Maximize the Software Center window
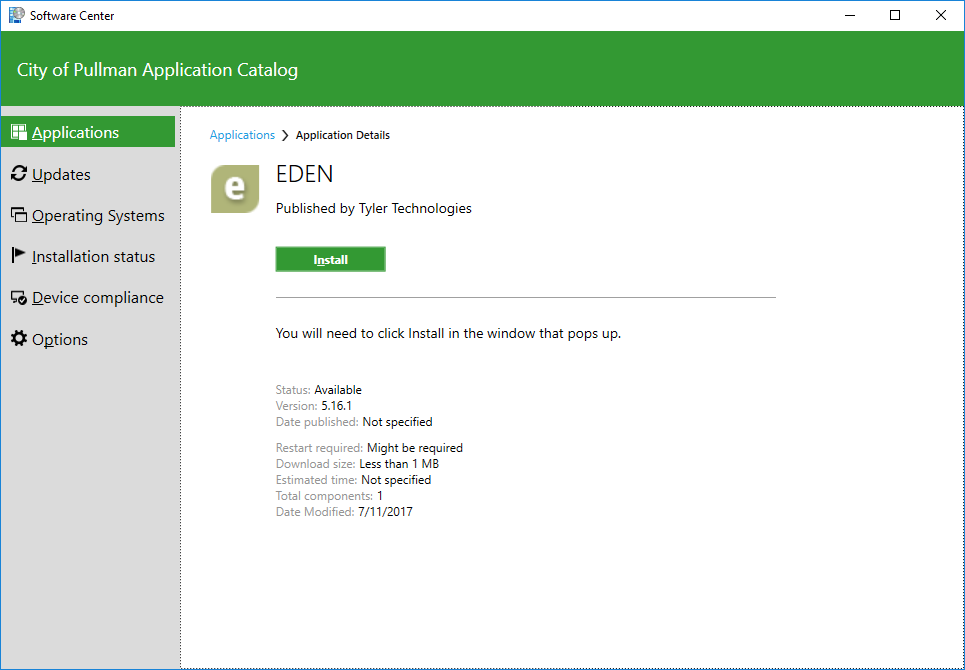The height and width of the screenshot is (670, 965). pyautogui.click(x=895, y=15)
